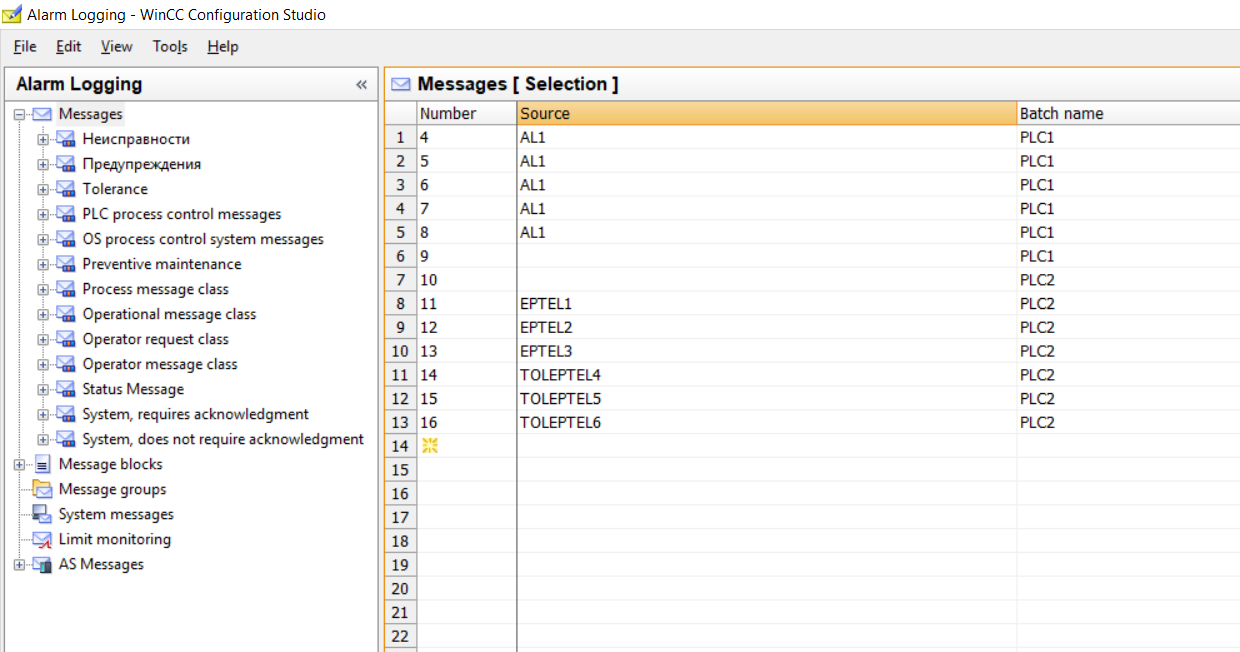Click the Message blocks icon

point(42,464)
